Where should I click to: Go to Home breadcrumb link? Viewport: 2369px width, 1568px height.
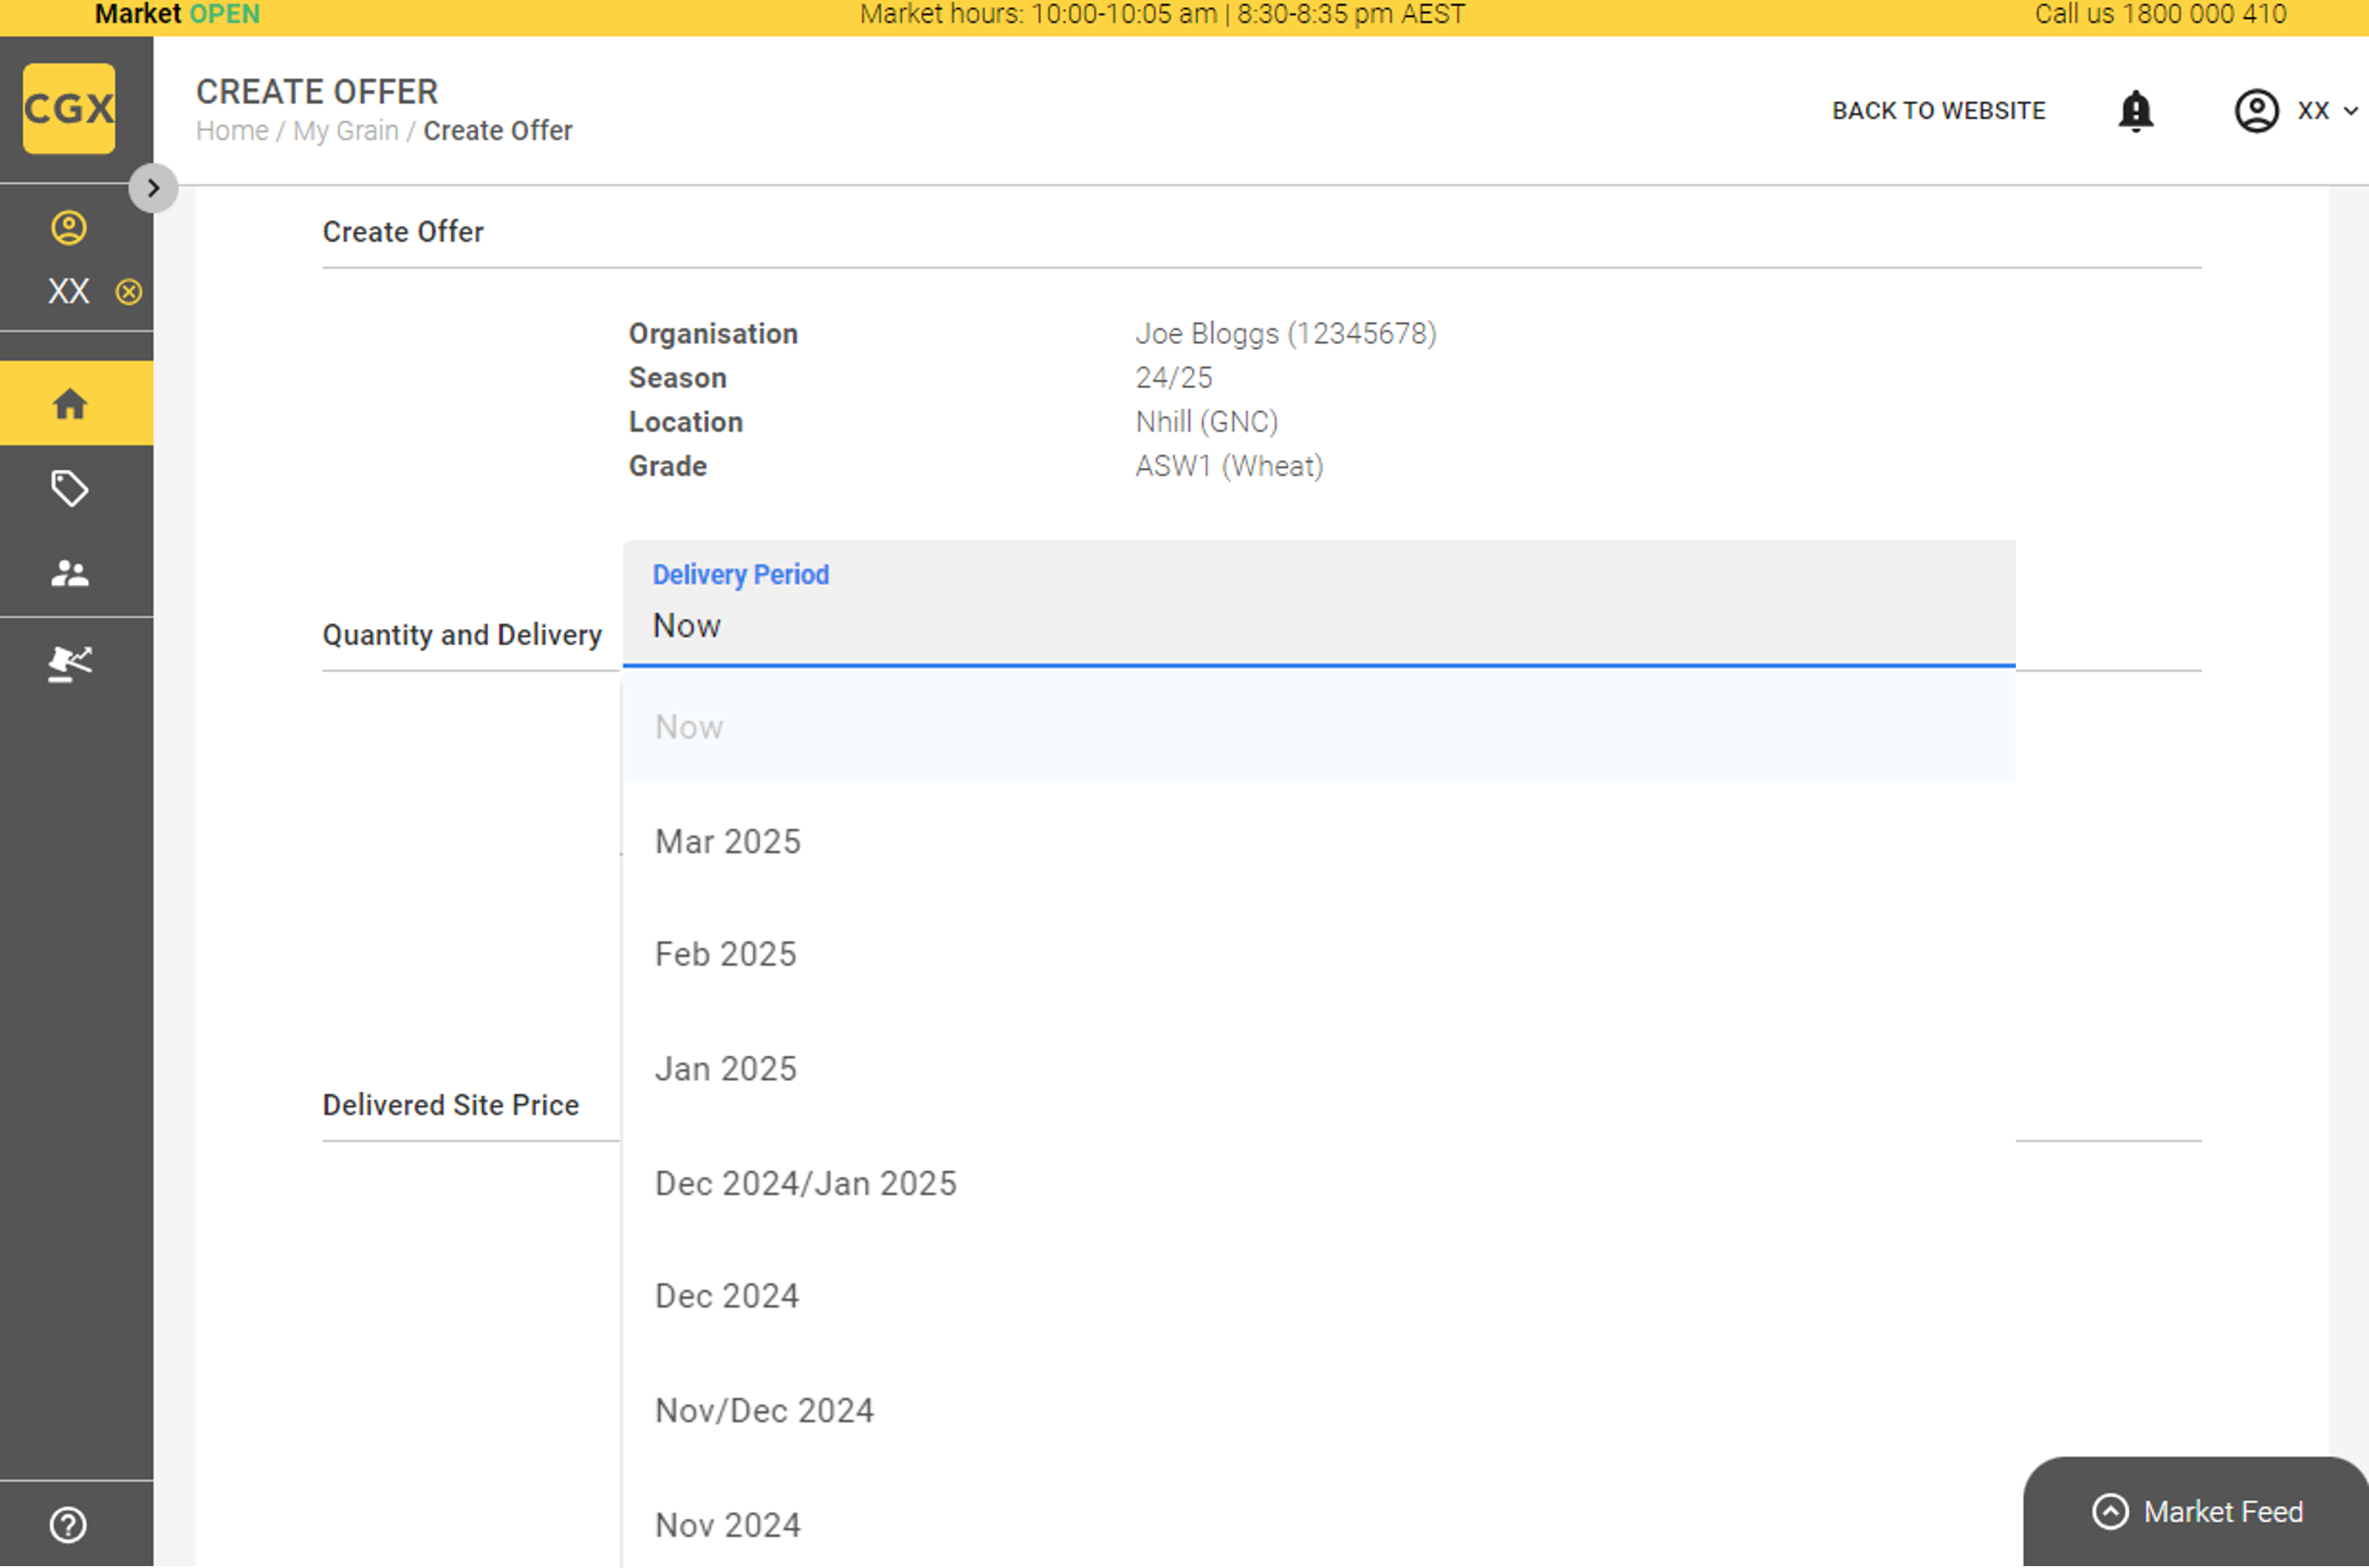point(232,131)
